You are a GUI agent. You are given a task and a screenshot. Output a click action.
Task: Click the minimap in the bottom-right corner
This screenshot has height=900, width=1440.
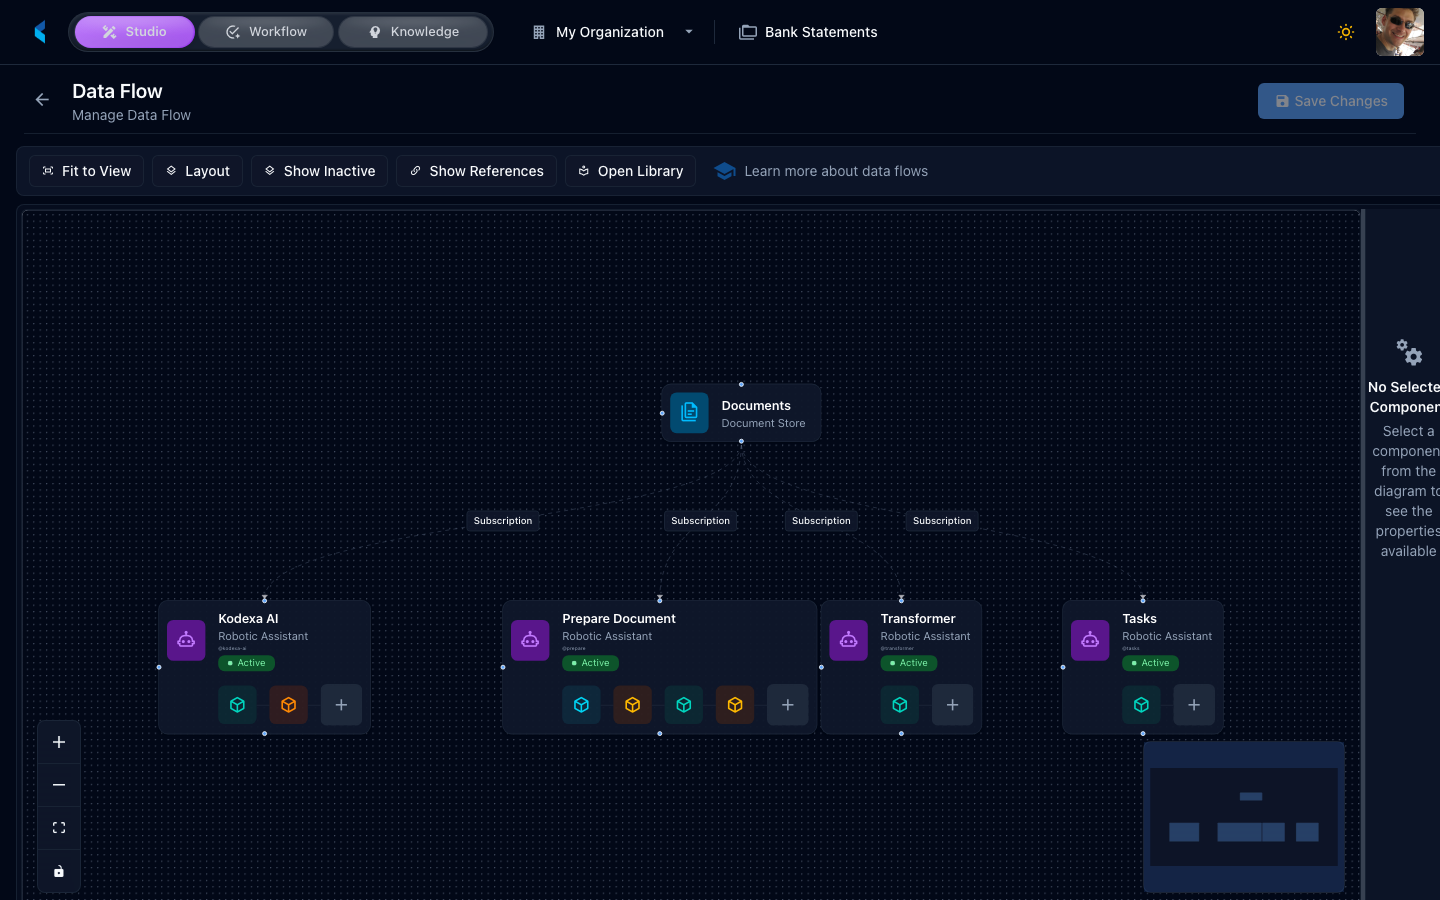[1244, 816]
